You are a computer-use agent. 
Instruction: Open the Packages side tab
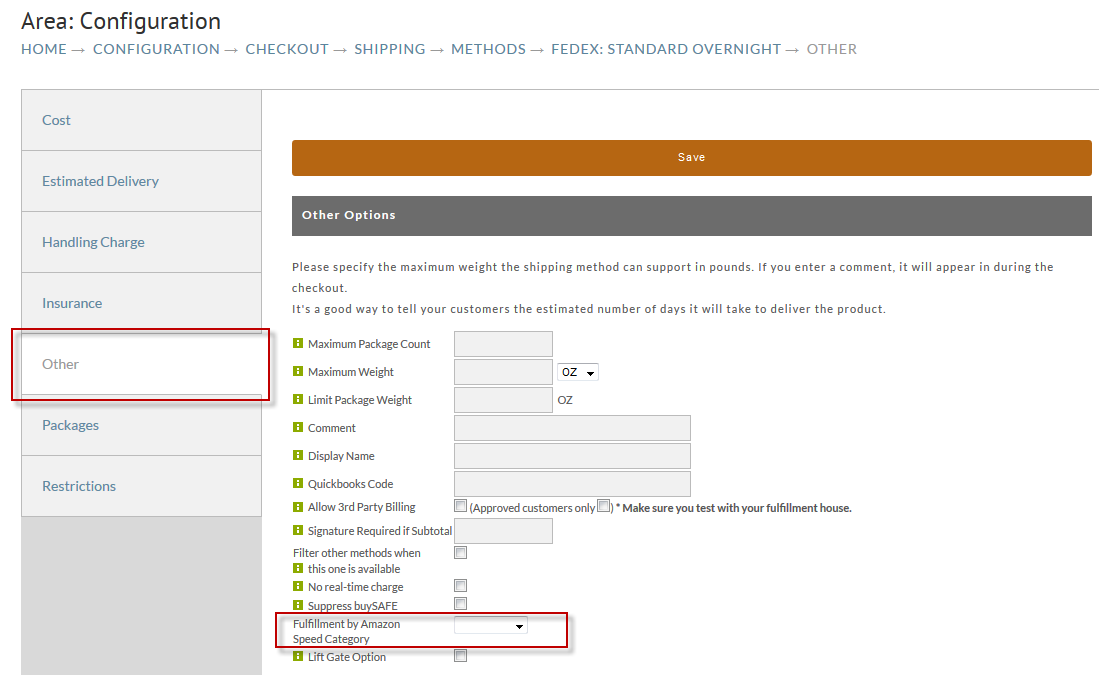click(x=142, y=425)
